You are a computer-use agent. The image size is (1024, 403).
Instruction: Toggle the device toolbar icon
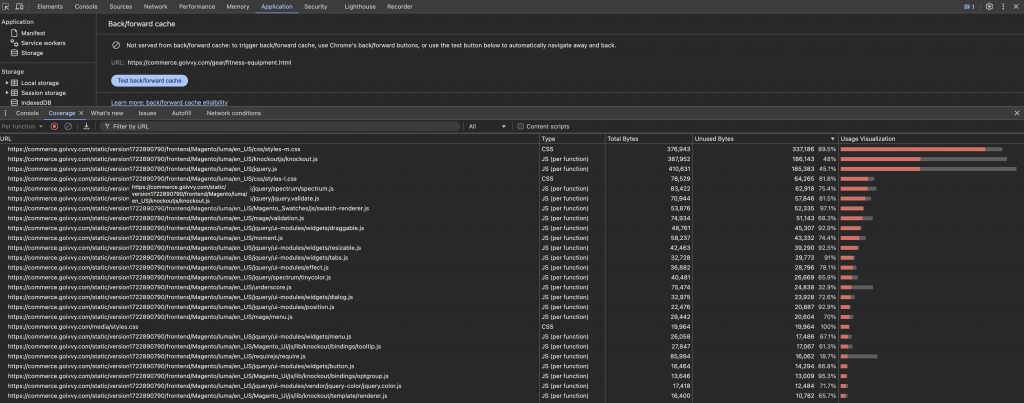point(20,6)
